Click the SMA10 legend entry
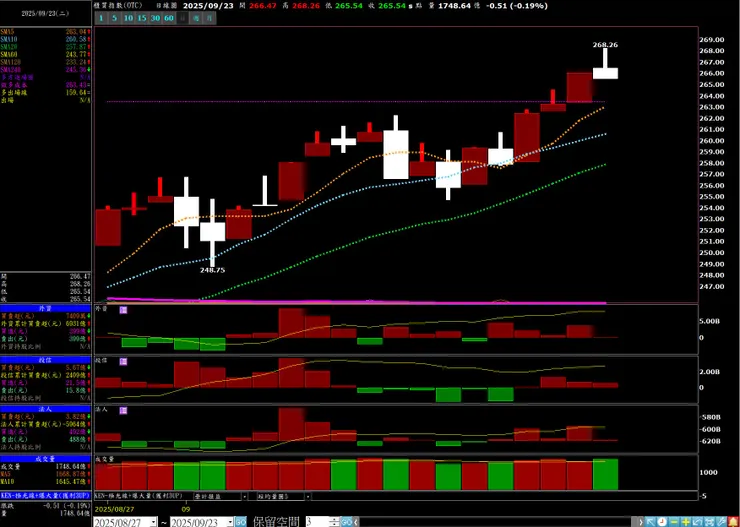Screen dimensions: 740x527 click(46, 39)
